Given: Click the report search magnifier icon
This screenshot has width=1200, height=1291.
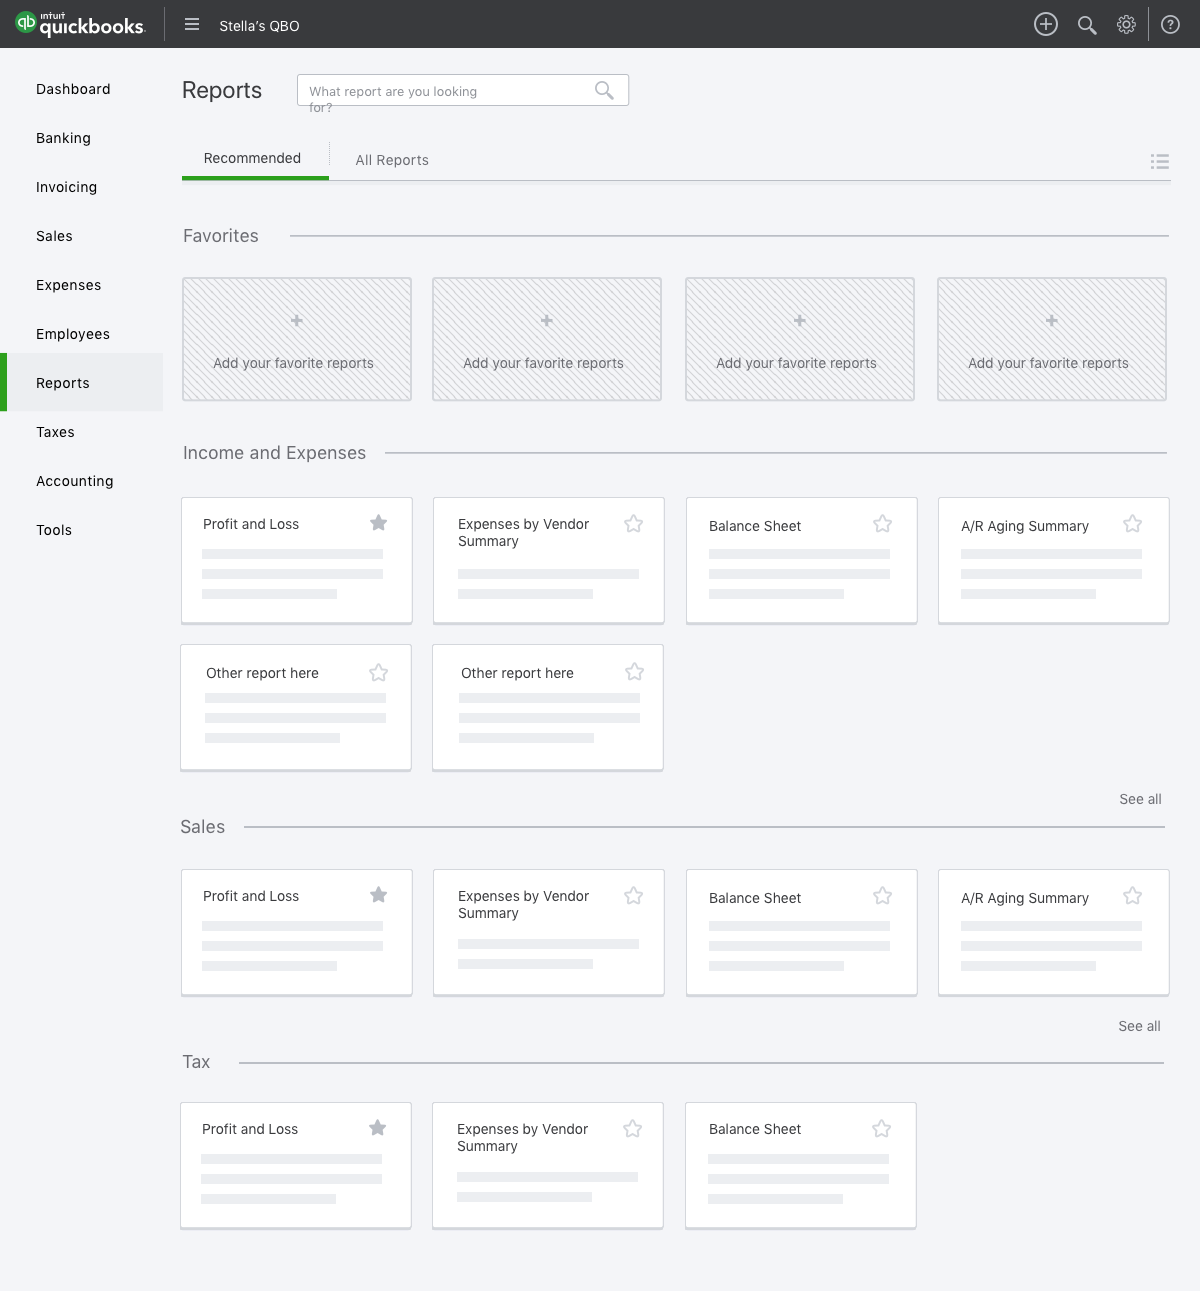Looking at the screenshot, I should pos(604,90).
